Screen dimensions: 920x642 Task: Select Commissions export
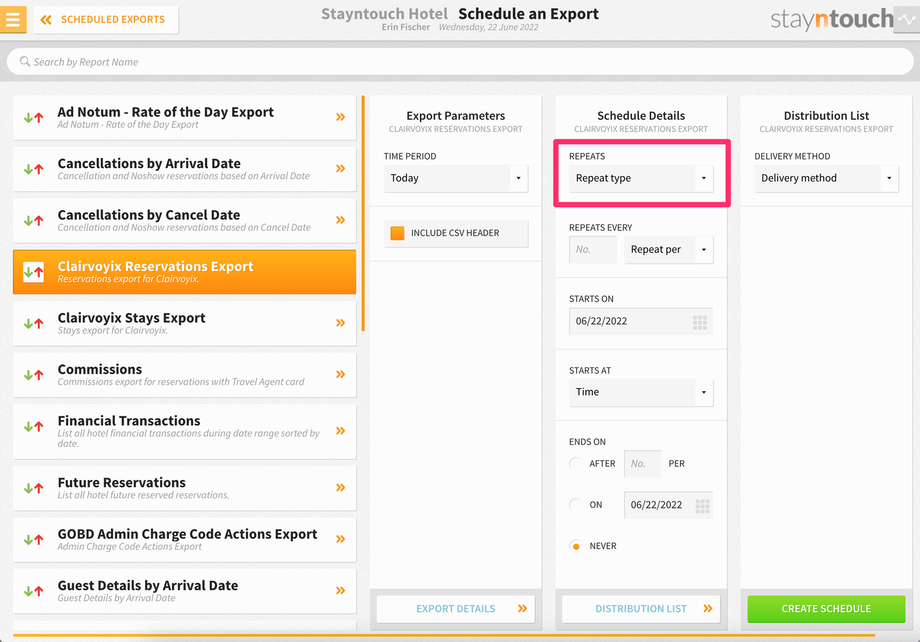184,375
